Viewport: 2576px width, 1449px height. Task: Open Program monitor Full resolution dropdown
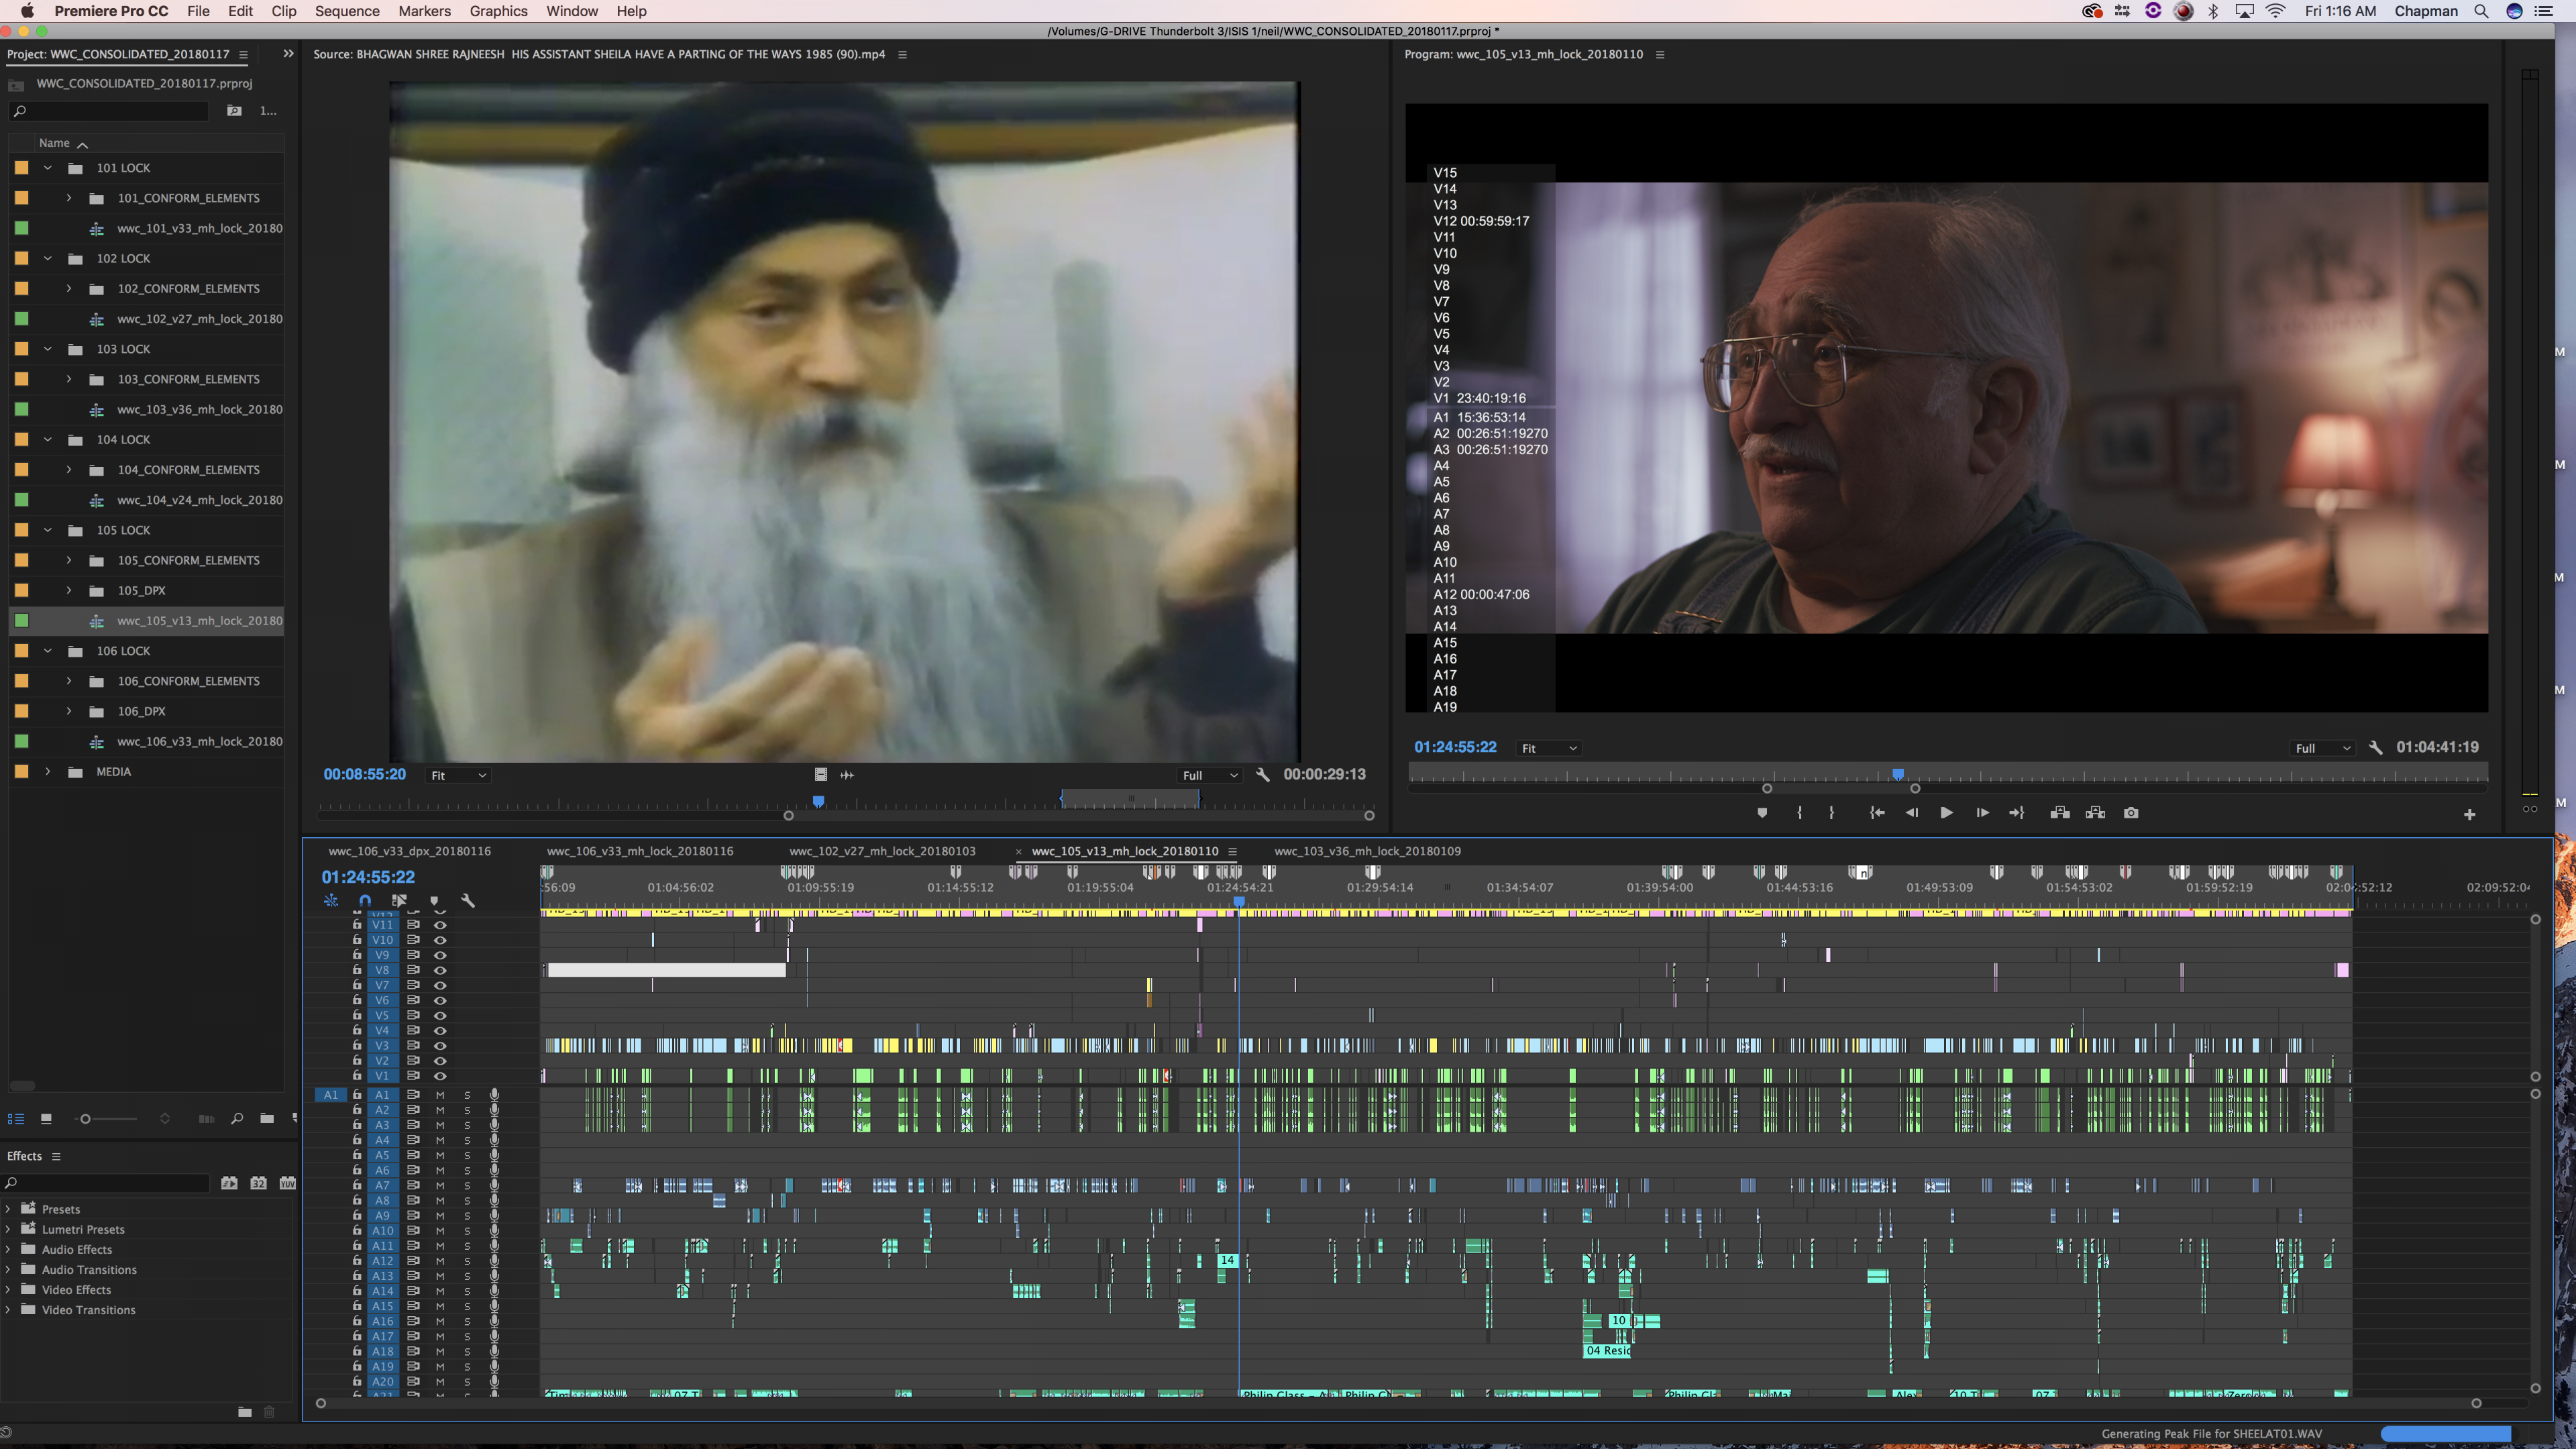pyautogui.click(x=2322, y=748)
